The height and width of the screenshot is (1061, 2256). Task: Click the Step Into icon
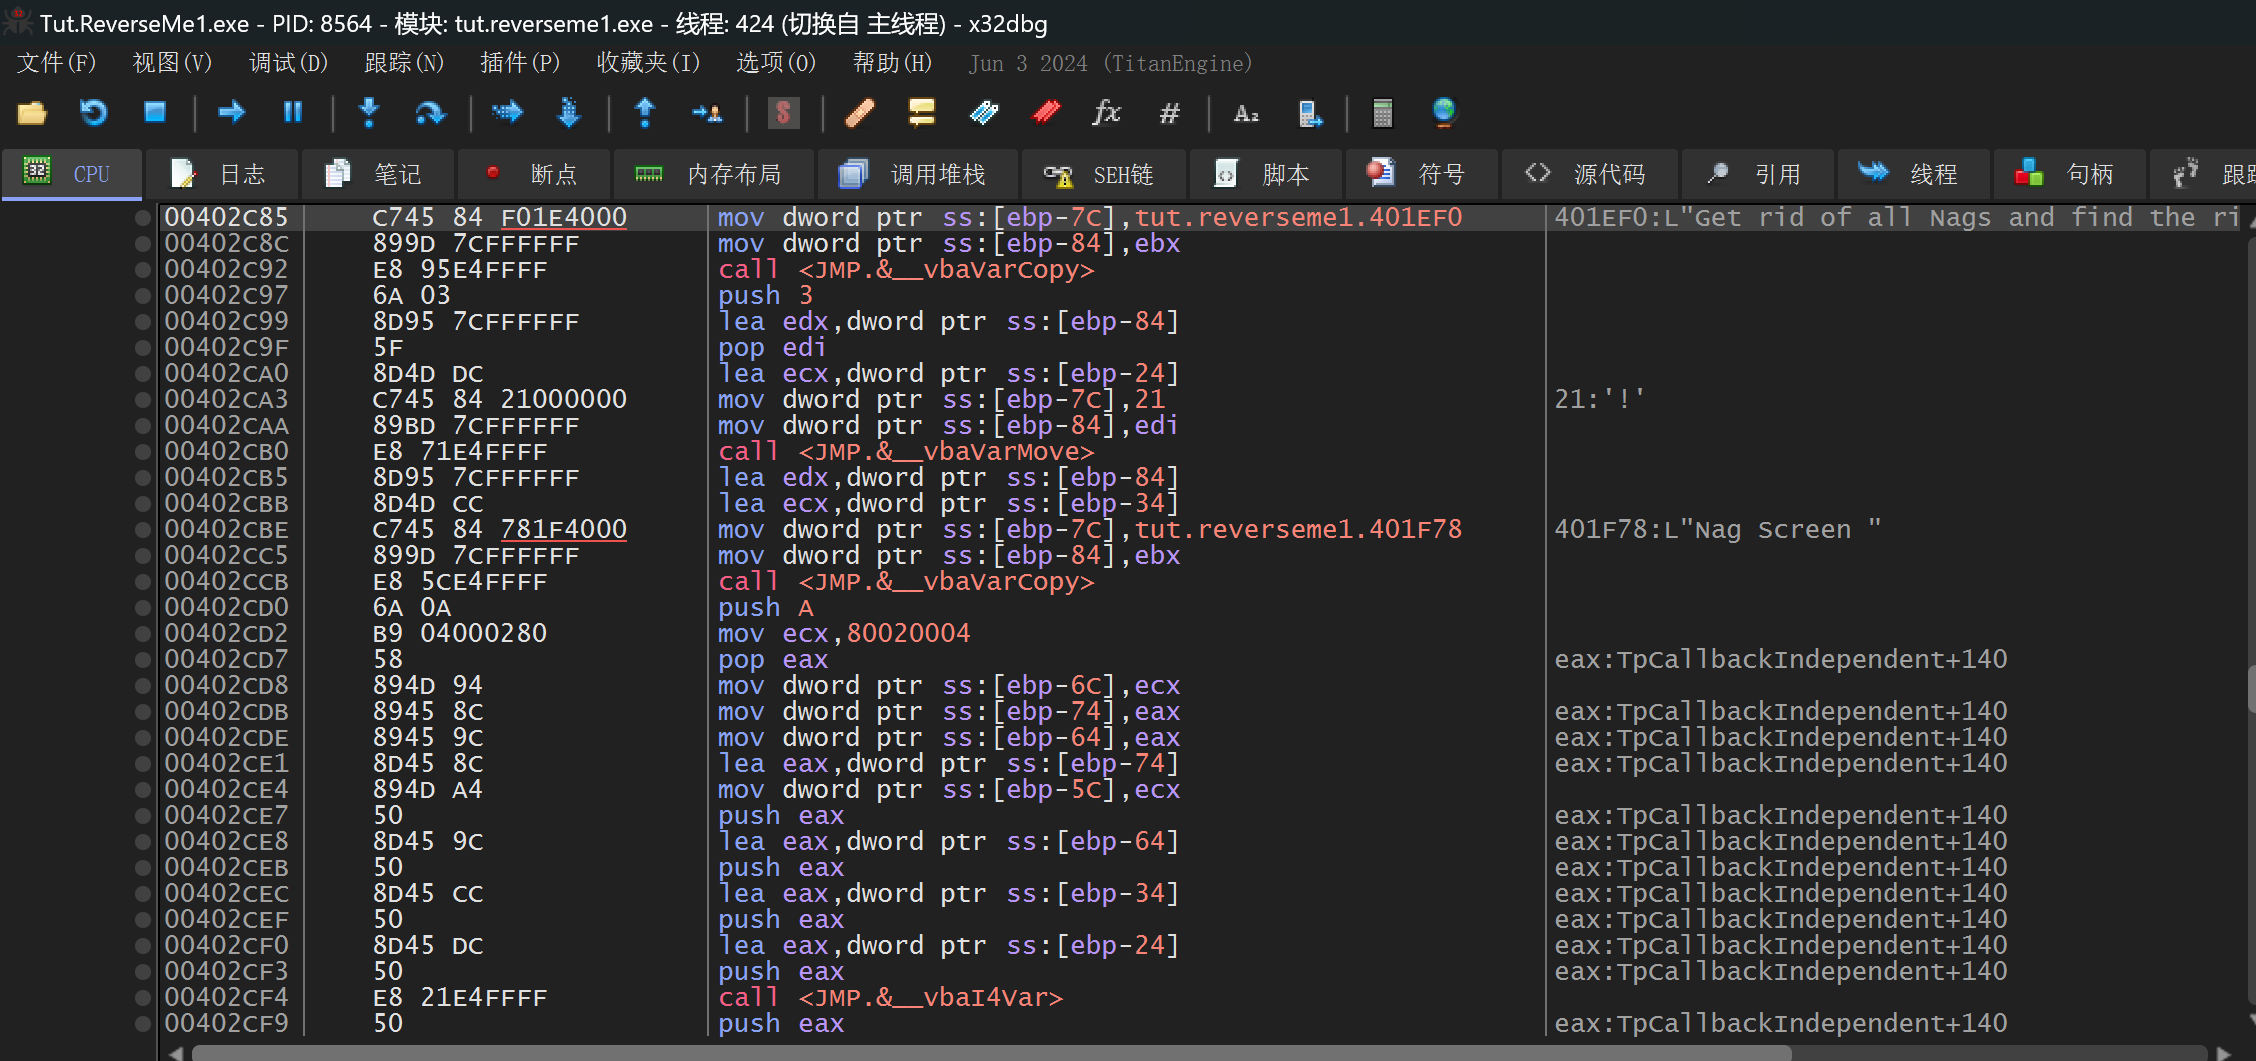(369, 113)
